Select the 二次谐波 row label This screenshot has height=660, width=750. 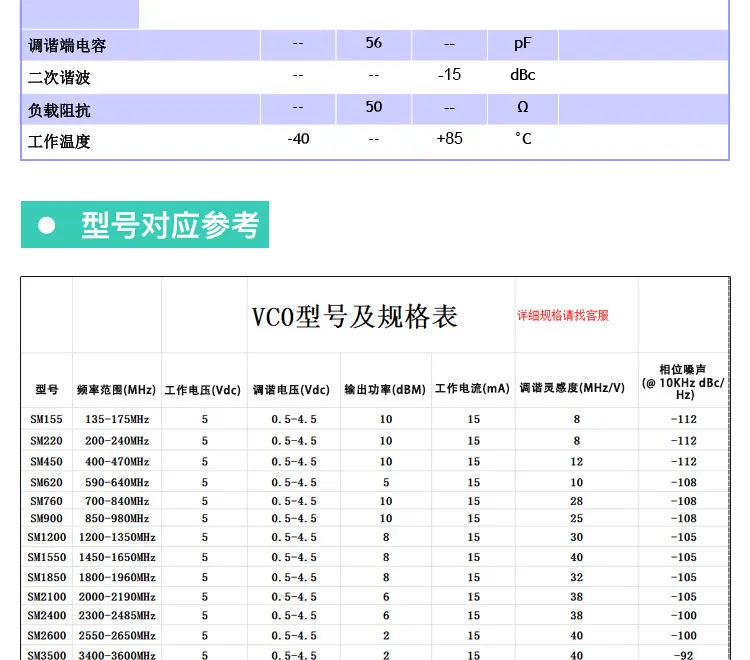click(59, 77)
